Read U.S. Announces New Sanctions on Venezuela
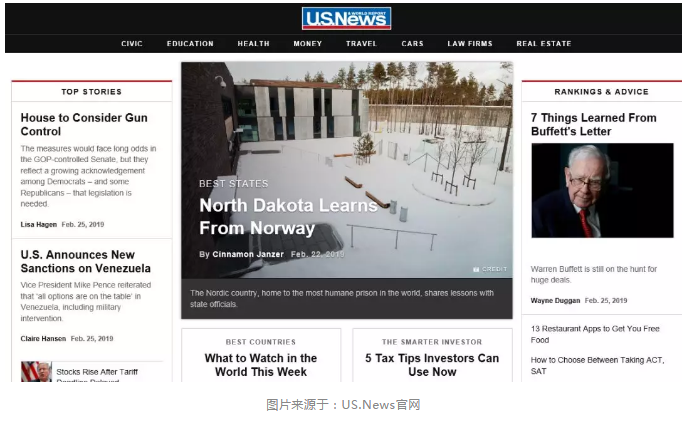The height and width of the screenshot is (437, 695). point(86,261)
